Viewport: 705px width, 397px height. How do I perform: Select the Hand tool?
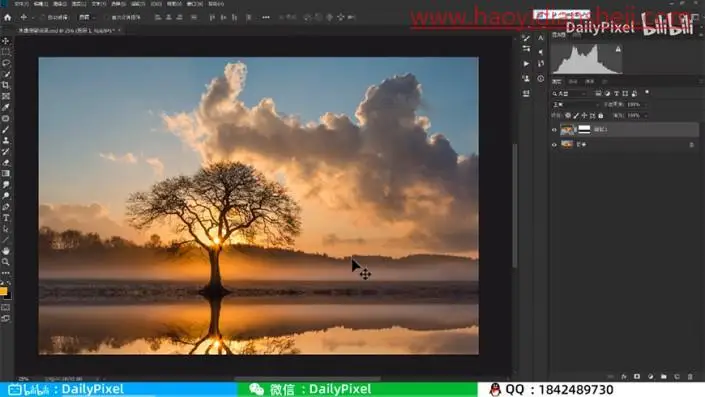pos(6,251)
